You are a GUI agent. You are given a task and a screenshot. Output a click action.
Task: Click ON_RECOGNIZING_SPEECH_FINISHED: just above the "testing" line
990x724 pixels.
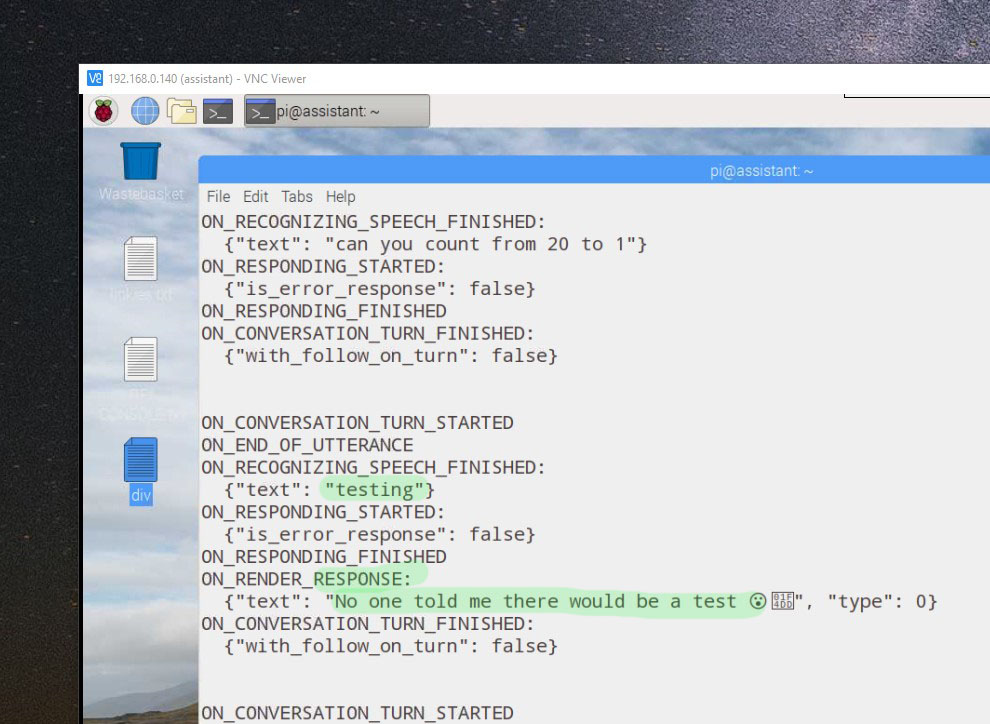pyautogui.click(x=373, y=468)
